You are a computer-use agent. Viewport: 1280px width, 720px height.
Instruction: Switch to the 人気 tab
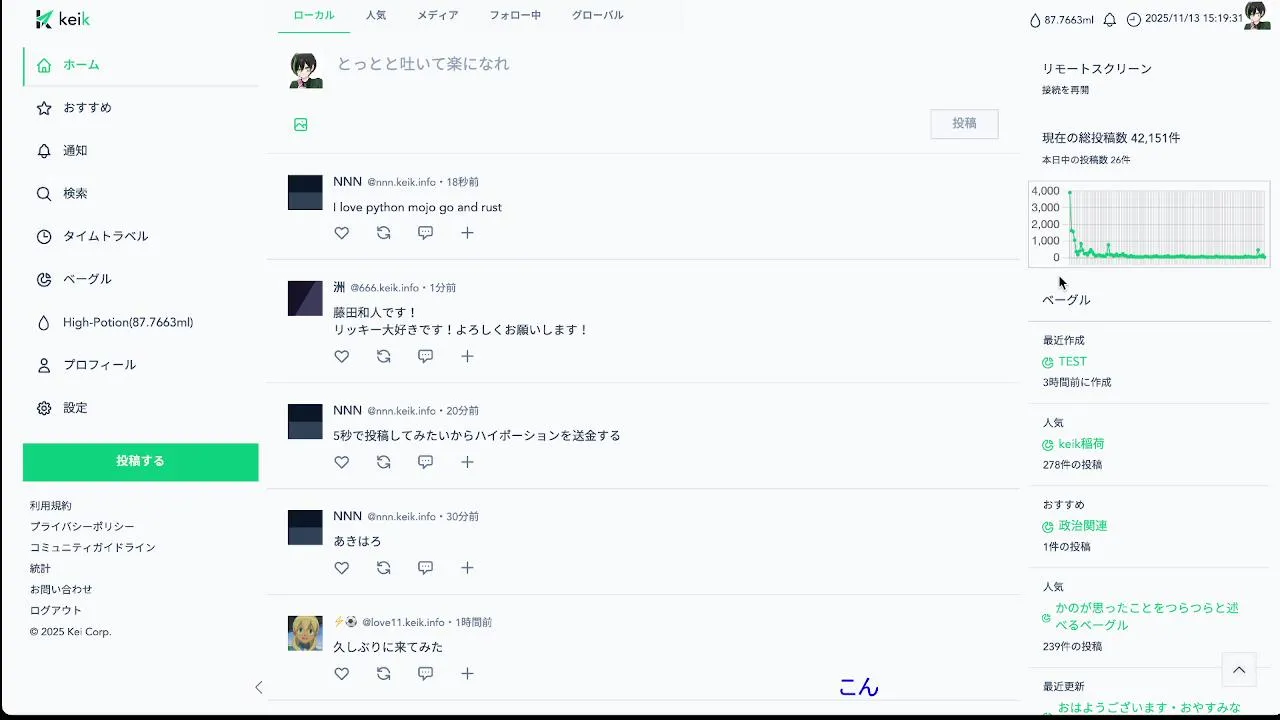click(x=376, y=16)
